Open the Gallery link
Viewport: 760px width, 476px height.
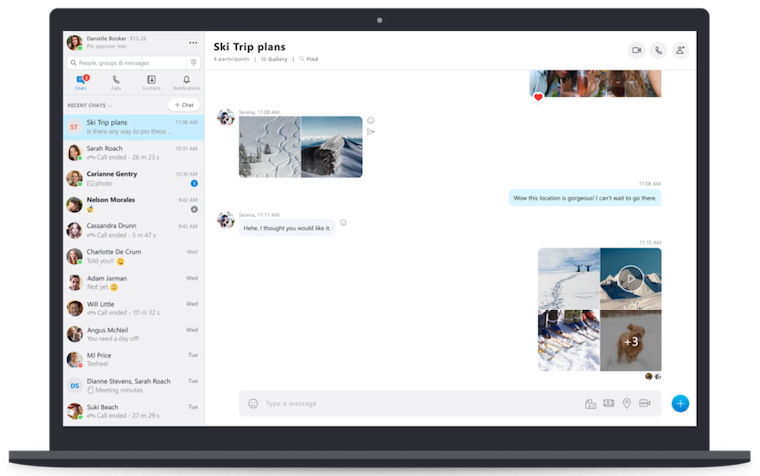tap(274, 59)
